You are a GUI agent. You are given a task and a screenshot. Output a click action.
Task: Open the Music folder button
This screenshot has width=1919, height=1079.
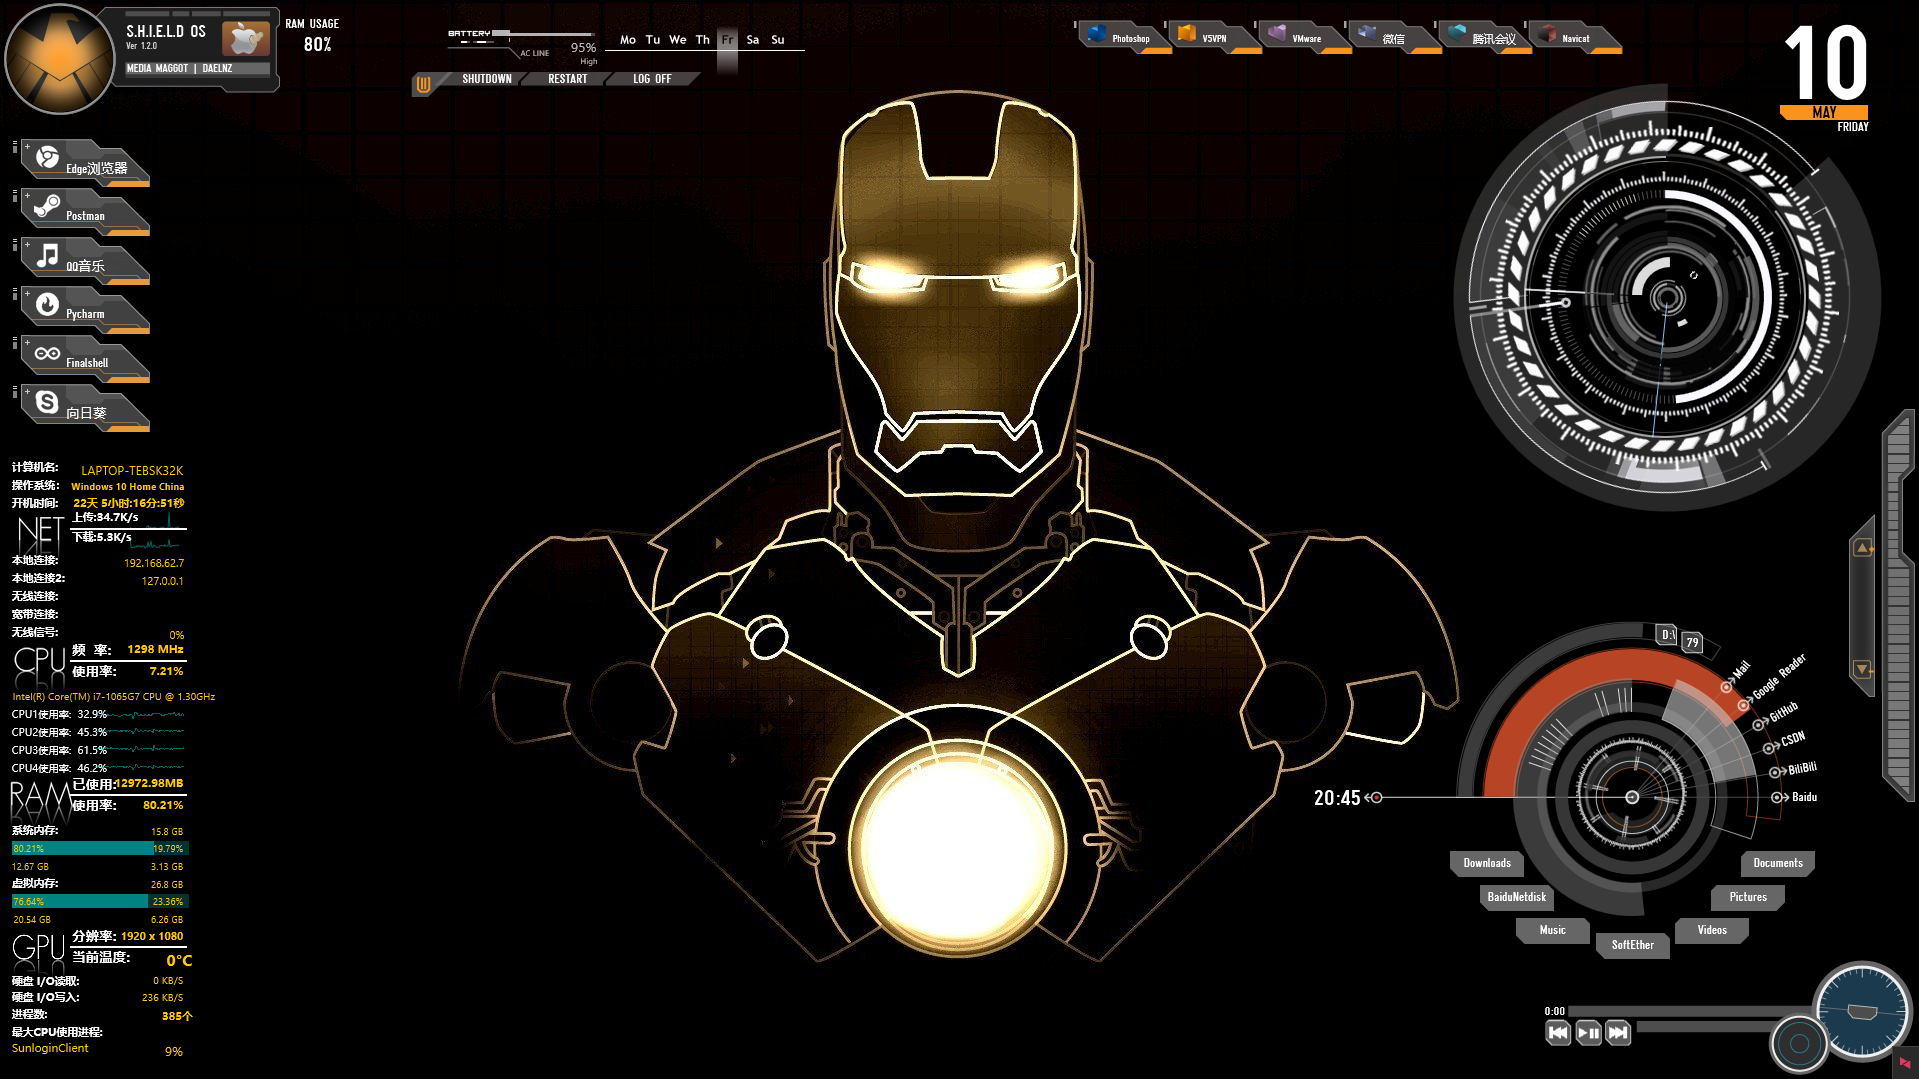[1552, 930]
